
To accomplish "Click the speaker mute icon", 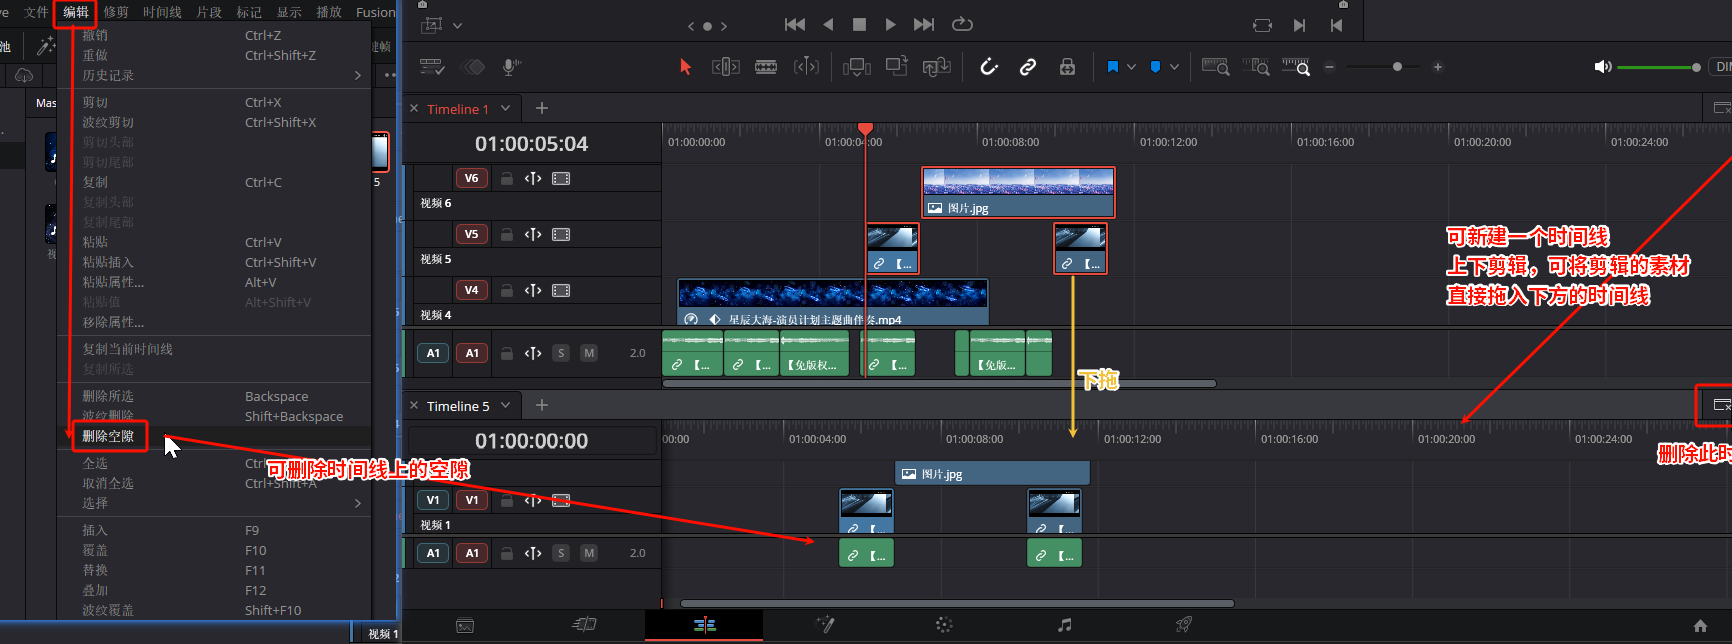I will [x=1602, y=67].
